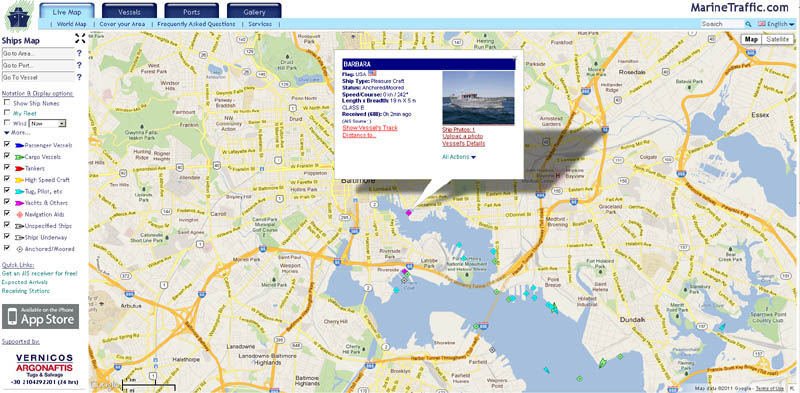The image size is (800, 393).
Task: Click the search magnifier icon
Action: point(748,24)
